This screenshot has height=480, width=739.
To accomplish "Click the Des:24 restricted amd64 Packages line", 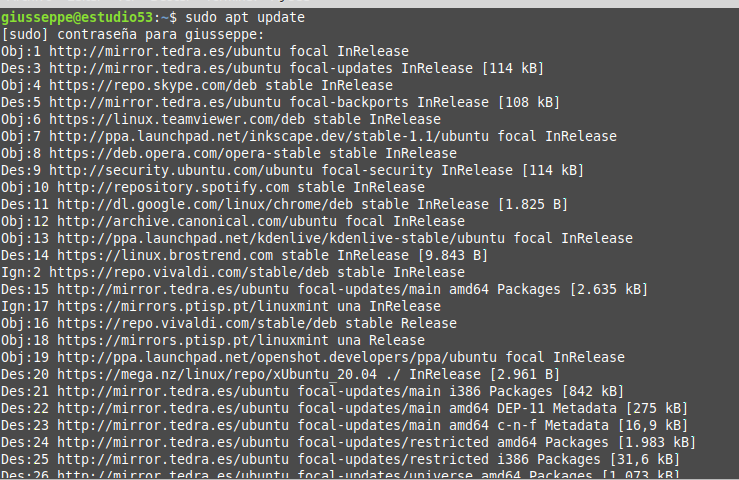I will click(348, 442).
